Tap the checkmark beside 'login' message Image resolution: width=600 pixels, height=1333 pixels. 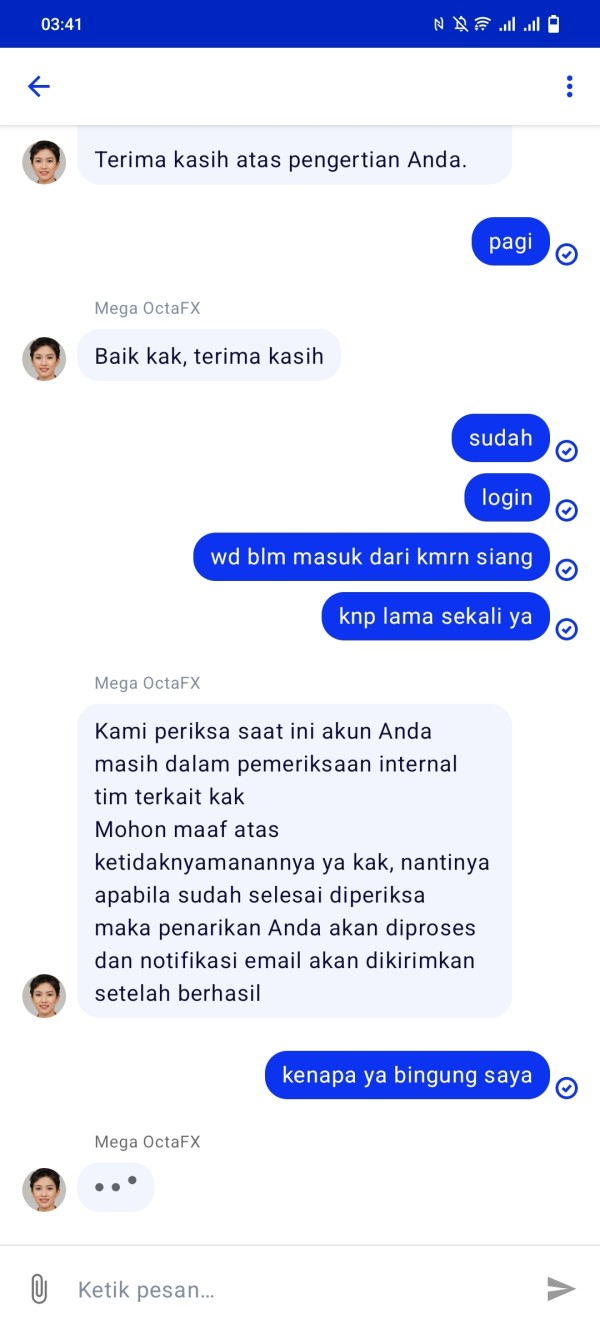[566, 511]
